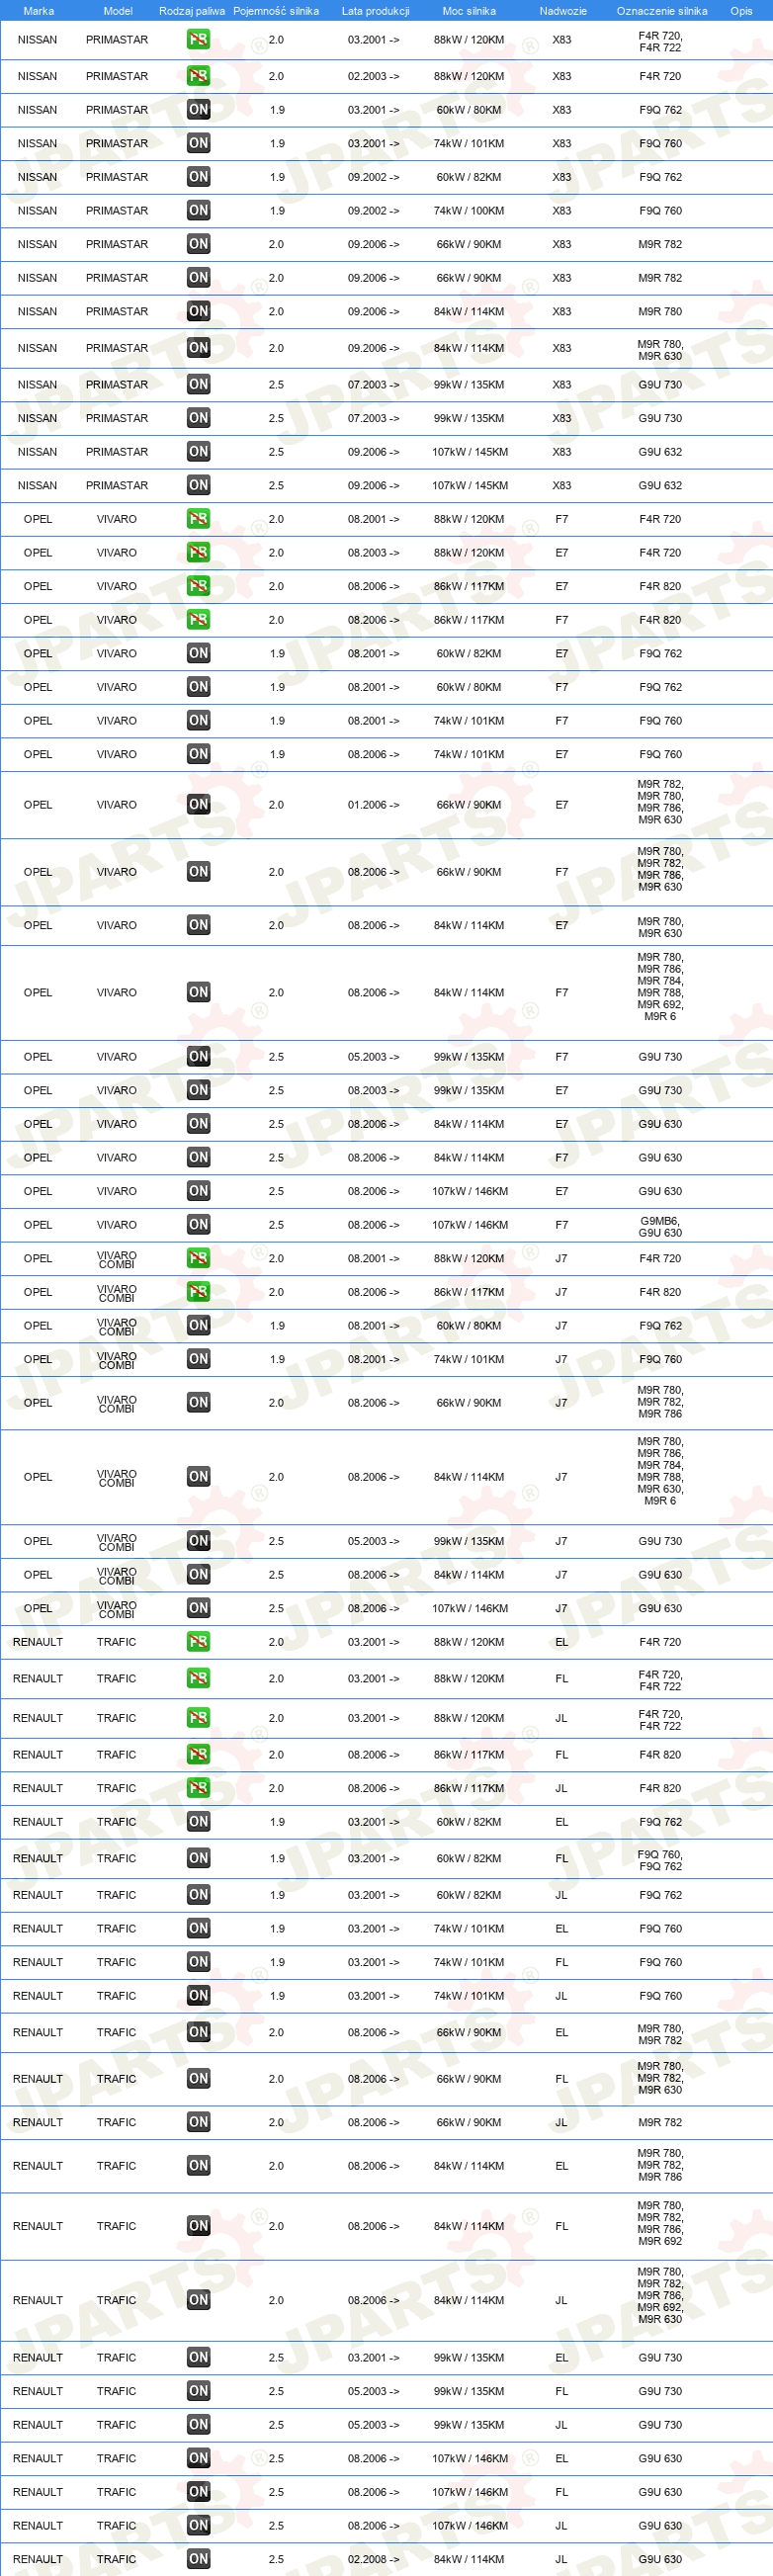Click PB icon in Opel Vivaro F7 88kW / 120KM row
Viewport: 773px width, 2576px height.
198,519
